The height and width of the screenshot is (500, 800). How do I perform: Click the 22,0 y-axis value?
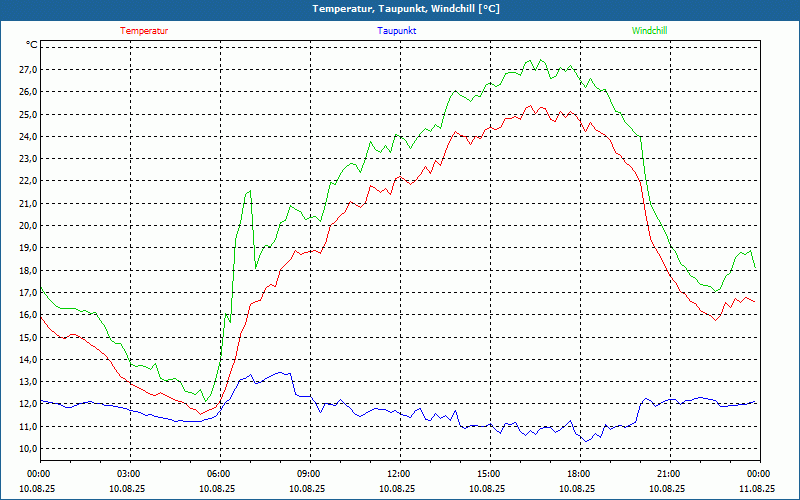pos(29,181)
